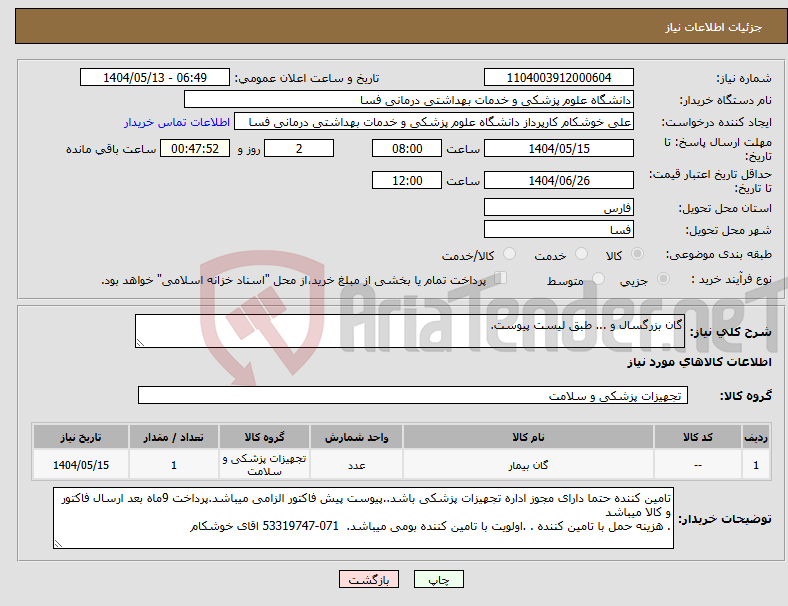The width and height of the screenshot is (788, 606).
Task: Select the خدمت radio button
Action: tap(581, 254)
